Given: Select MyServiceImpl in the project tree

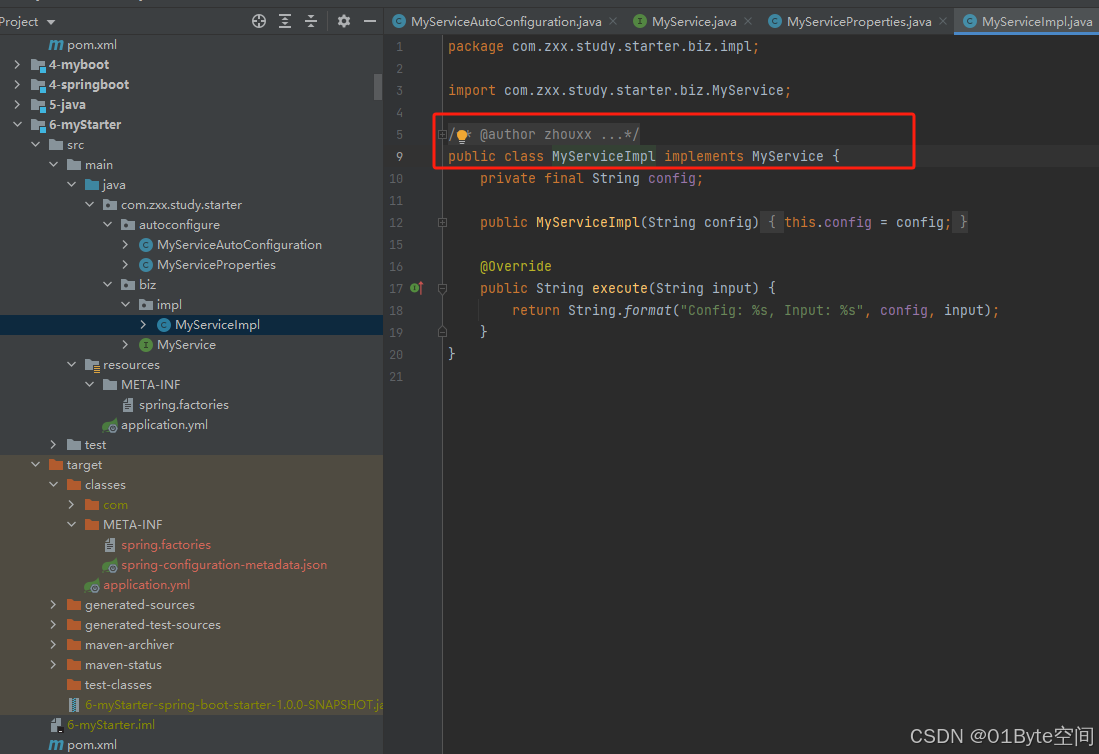Looking at the screenshot, I should (218, 324).
